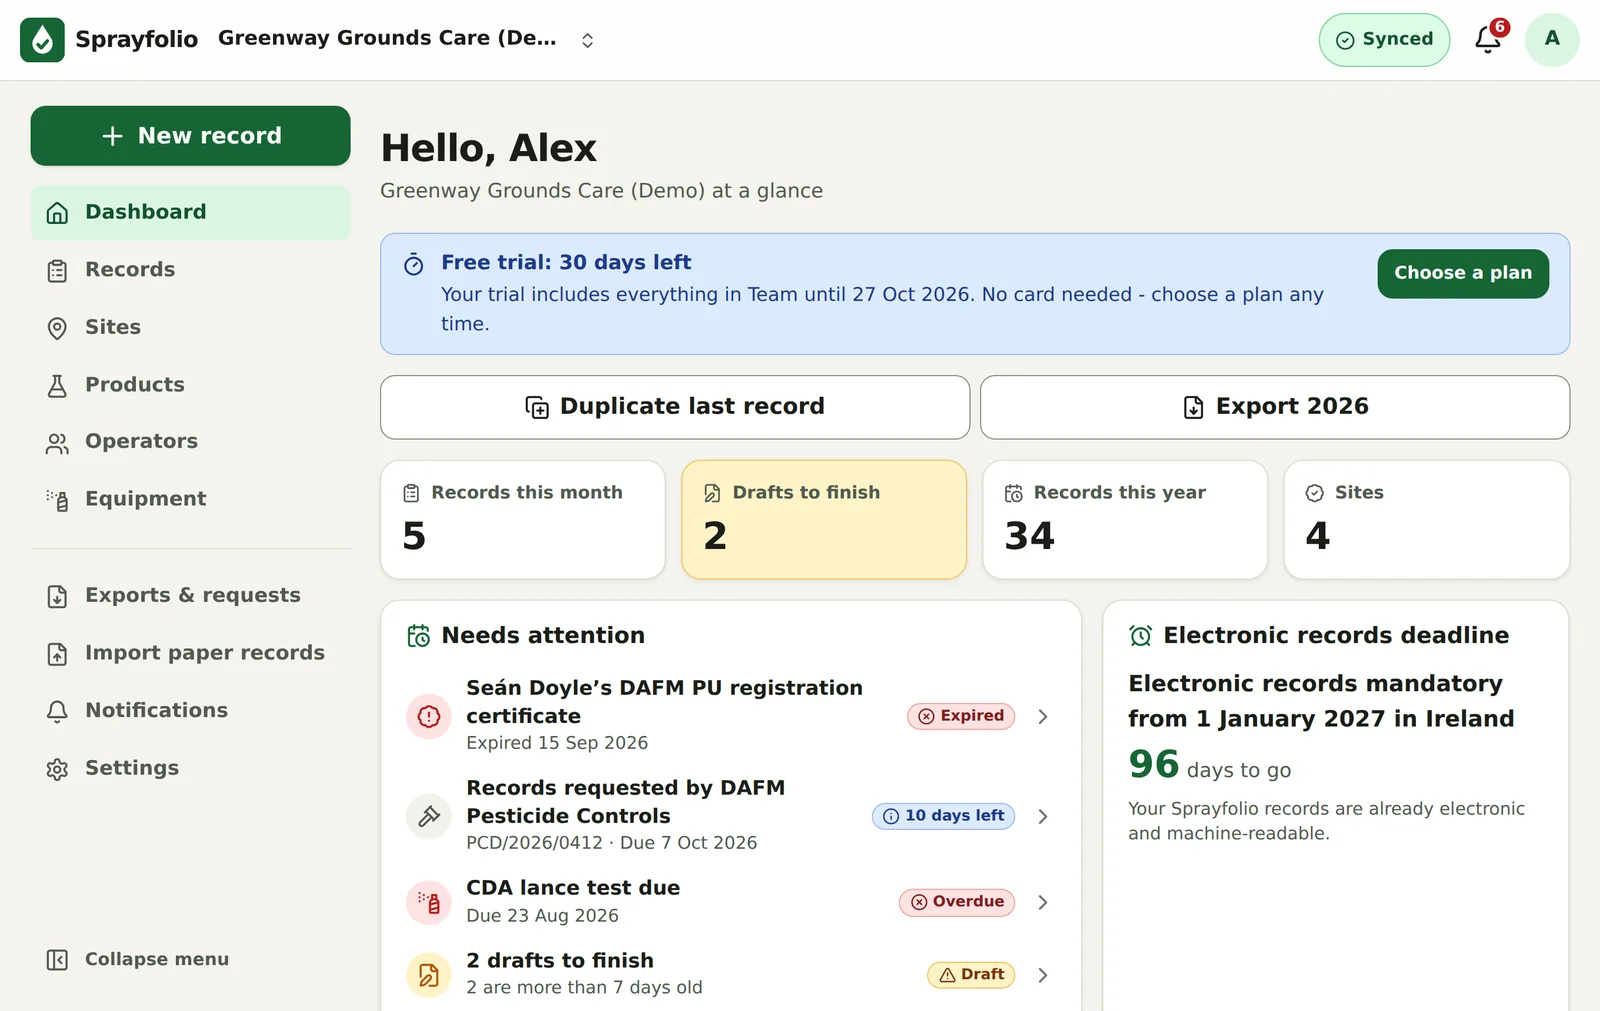
Task: Click the Free trial: 30 days left heading
Action: point(566,263)
